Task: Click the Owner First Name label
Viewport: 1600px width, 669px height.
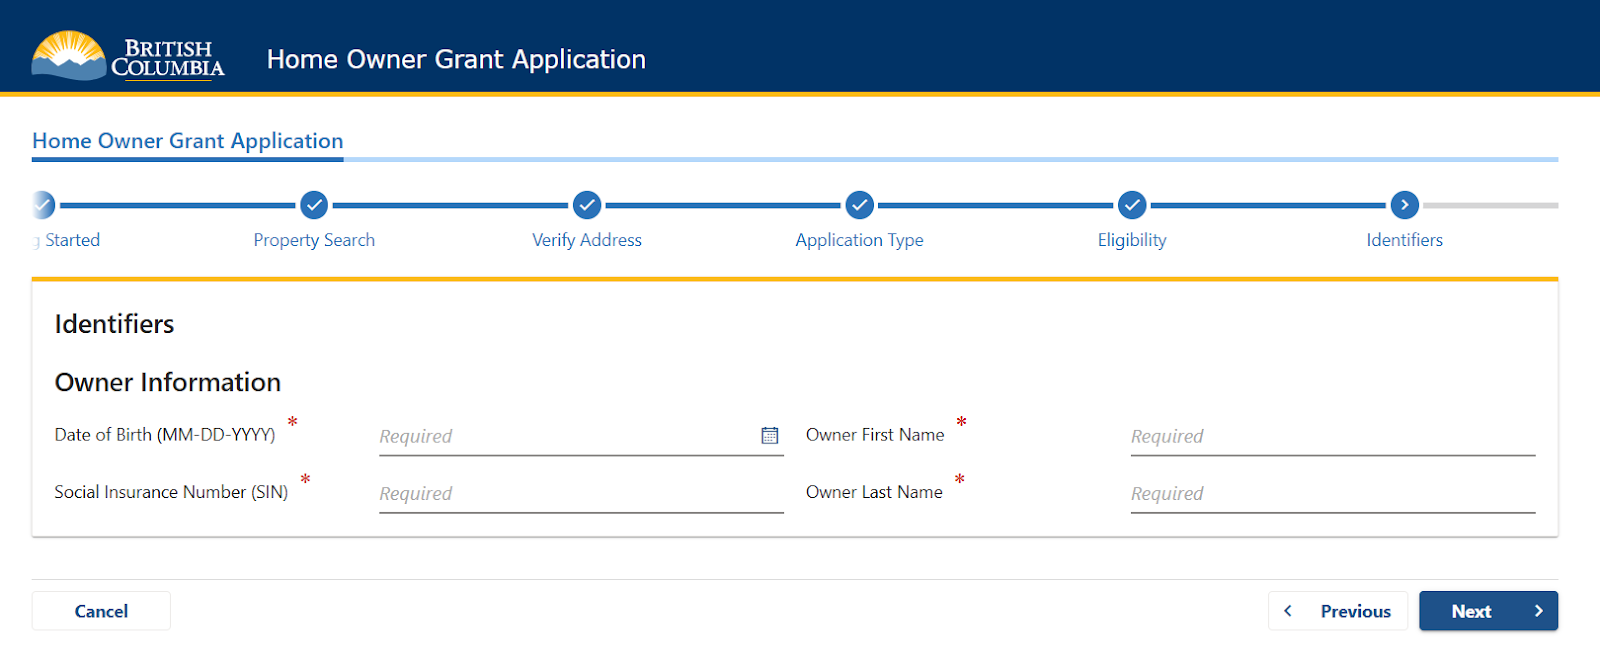Action: pyautogui.click(x=875, y=435)
